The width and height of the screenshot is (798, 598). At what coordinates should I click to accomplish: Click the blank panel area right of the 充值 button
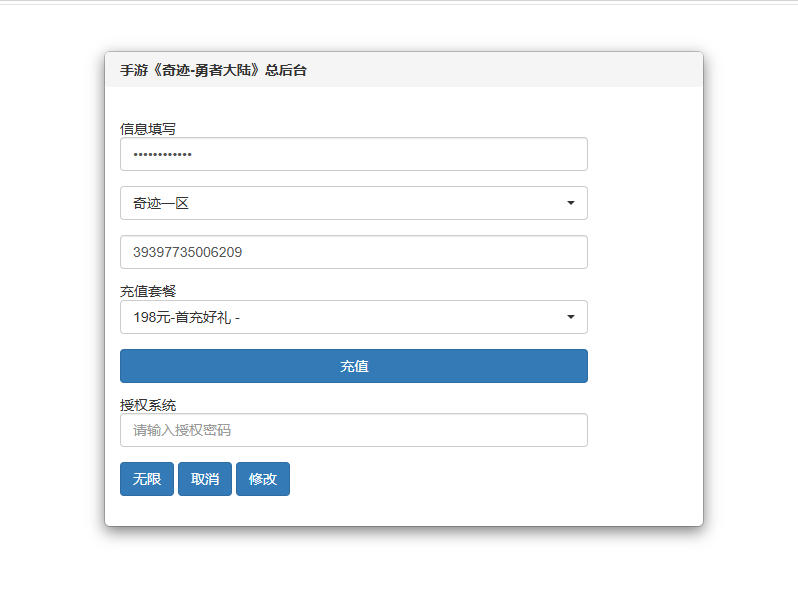tap(645, 366)
